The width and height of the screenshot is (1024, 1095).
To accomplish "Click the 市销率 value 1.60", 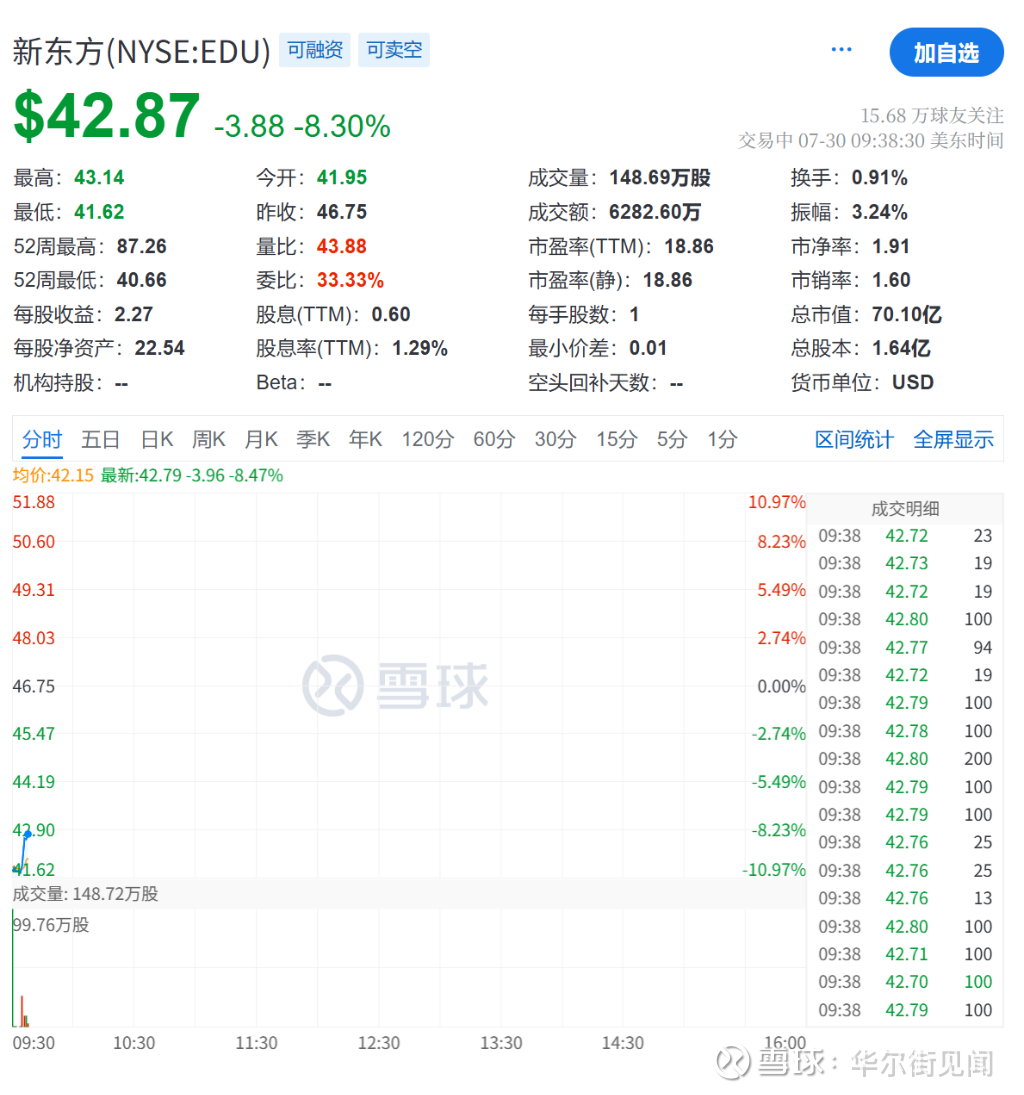I will (x=891, y=280).
